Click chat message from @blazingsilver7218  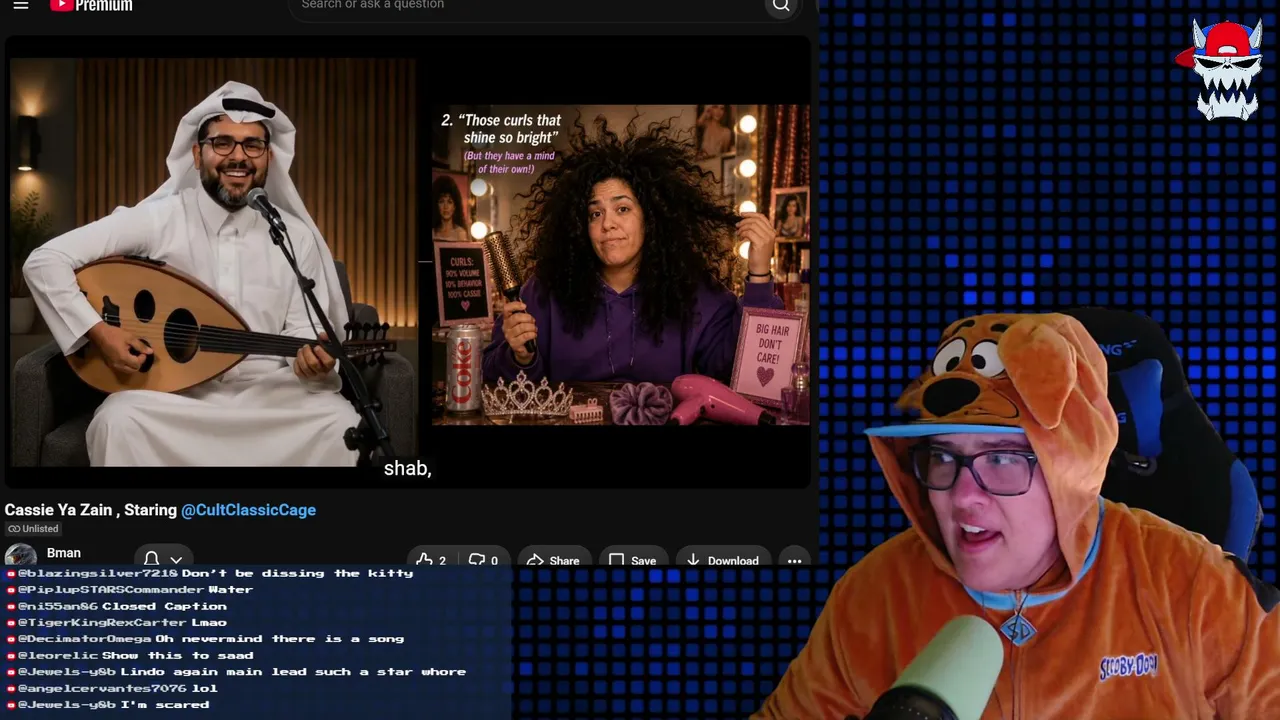210,573
